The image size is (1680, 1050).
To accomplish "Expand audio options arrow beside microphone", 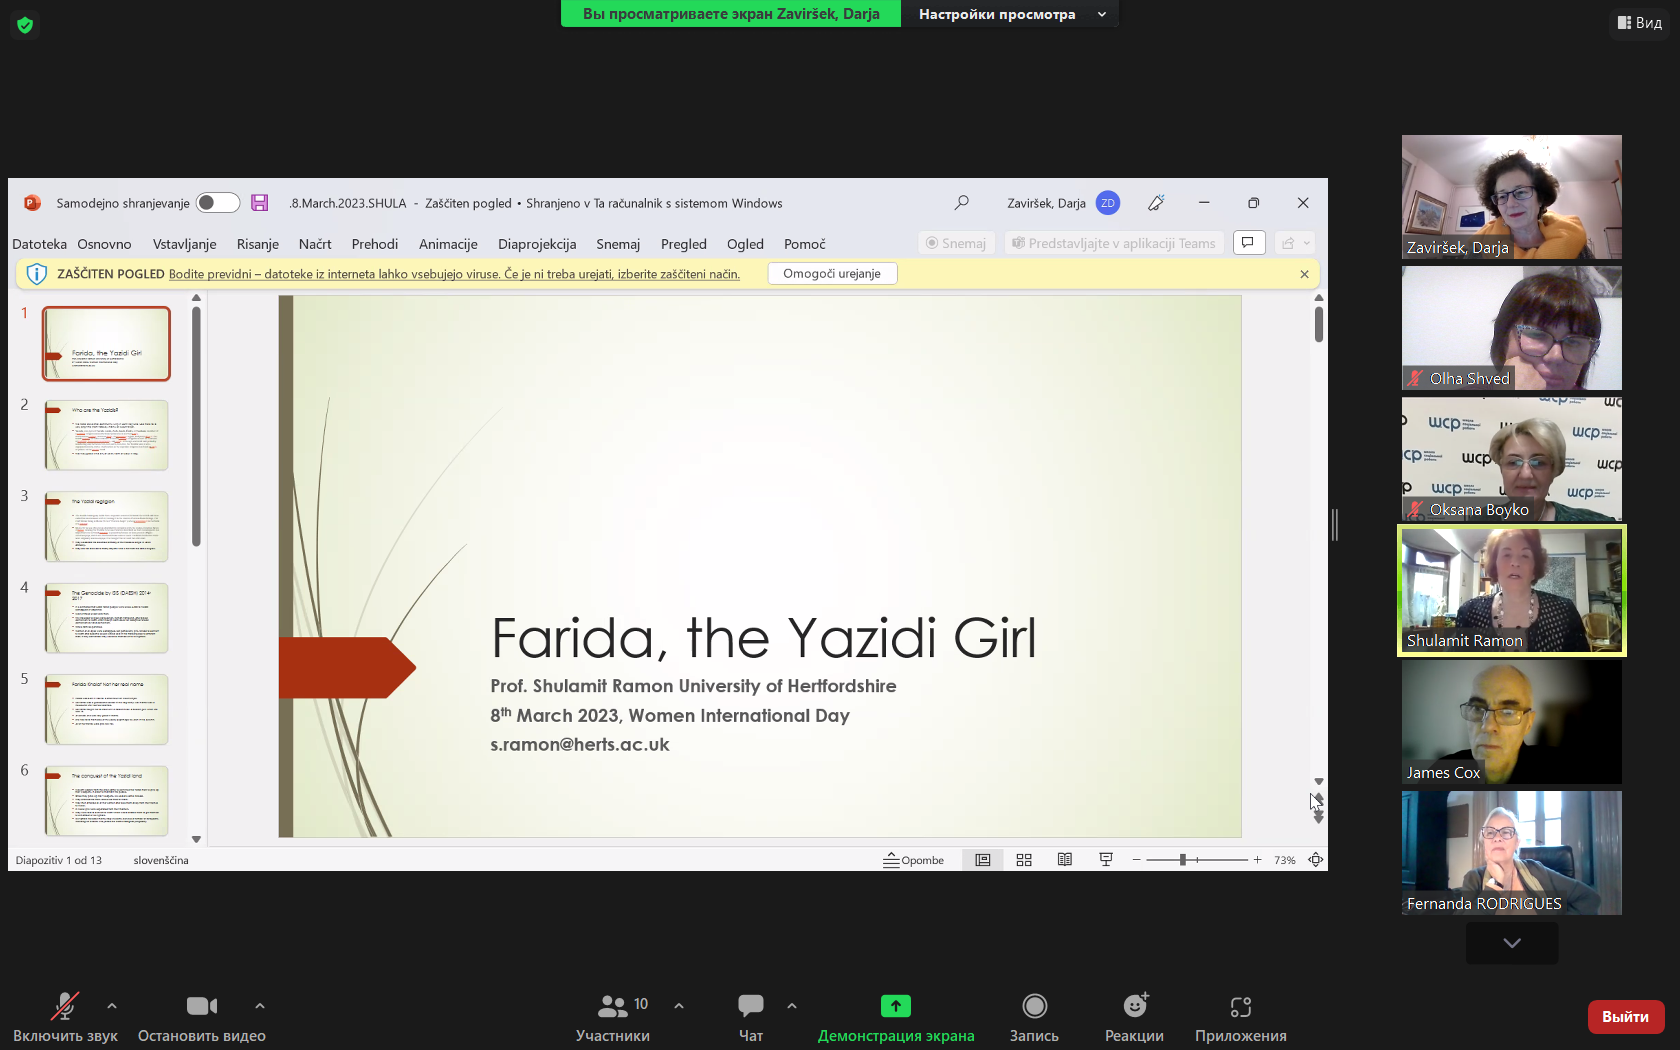I will tap(112, 1006).
